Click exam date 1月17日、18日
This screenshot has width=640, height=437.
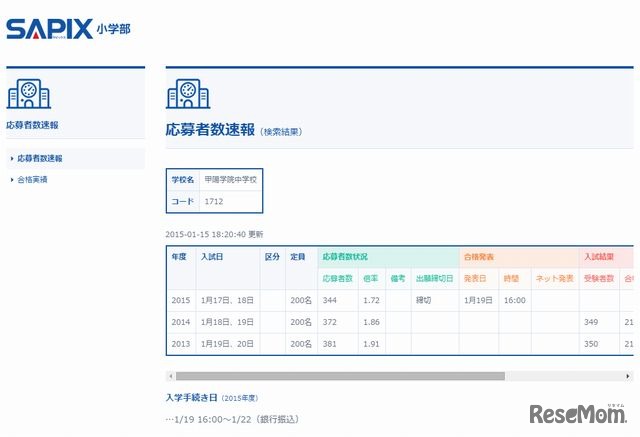(227, 300)
